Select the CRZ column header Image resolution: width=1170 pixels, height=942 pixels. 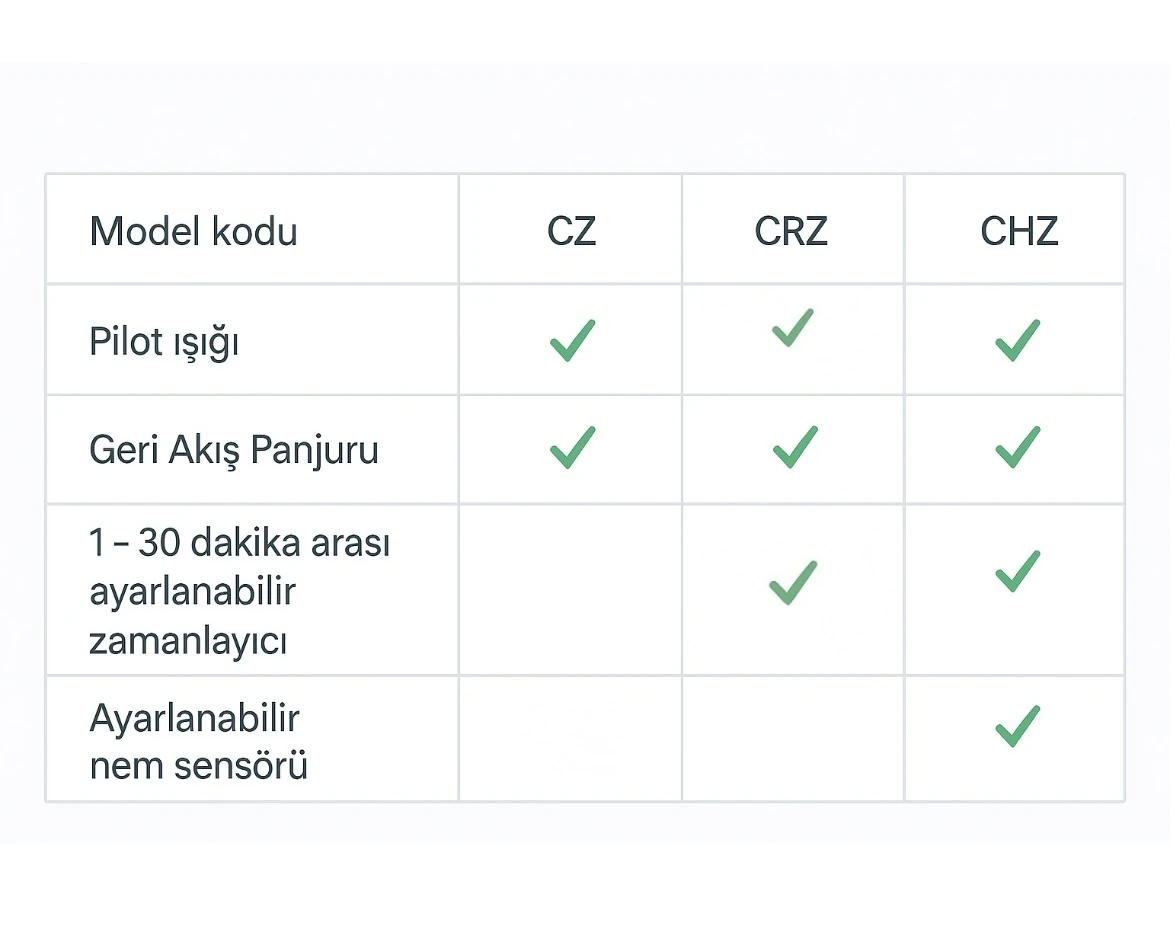(x=791, y=232)
